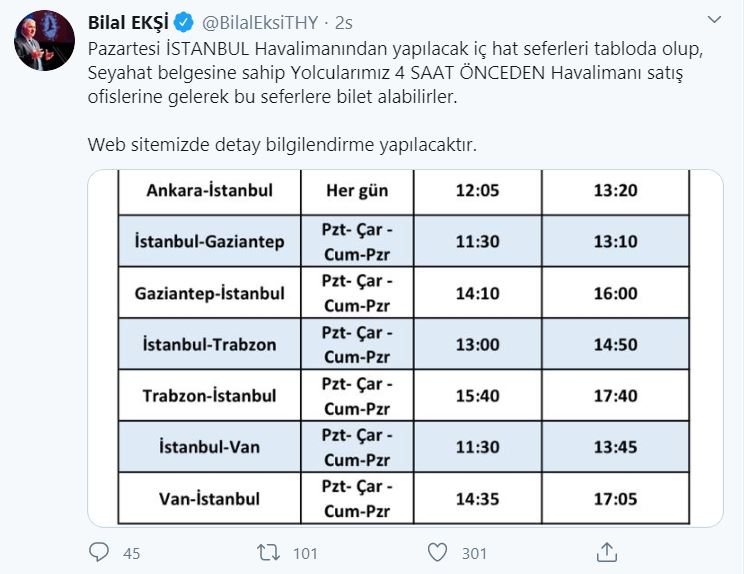
Task: Click the blue verified badge
Action: click(184, 22)
